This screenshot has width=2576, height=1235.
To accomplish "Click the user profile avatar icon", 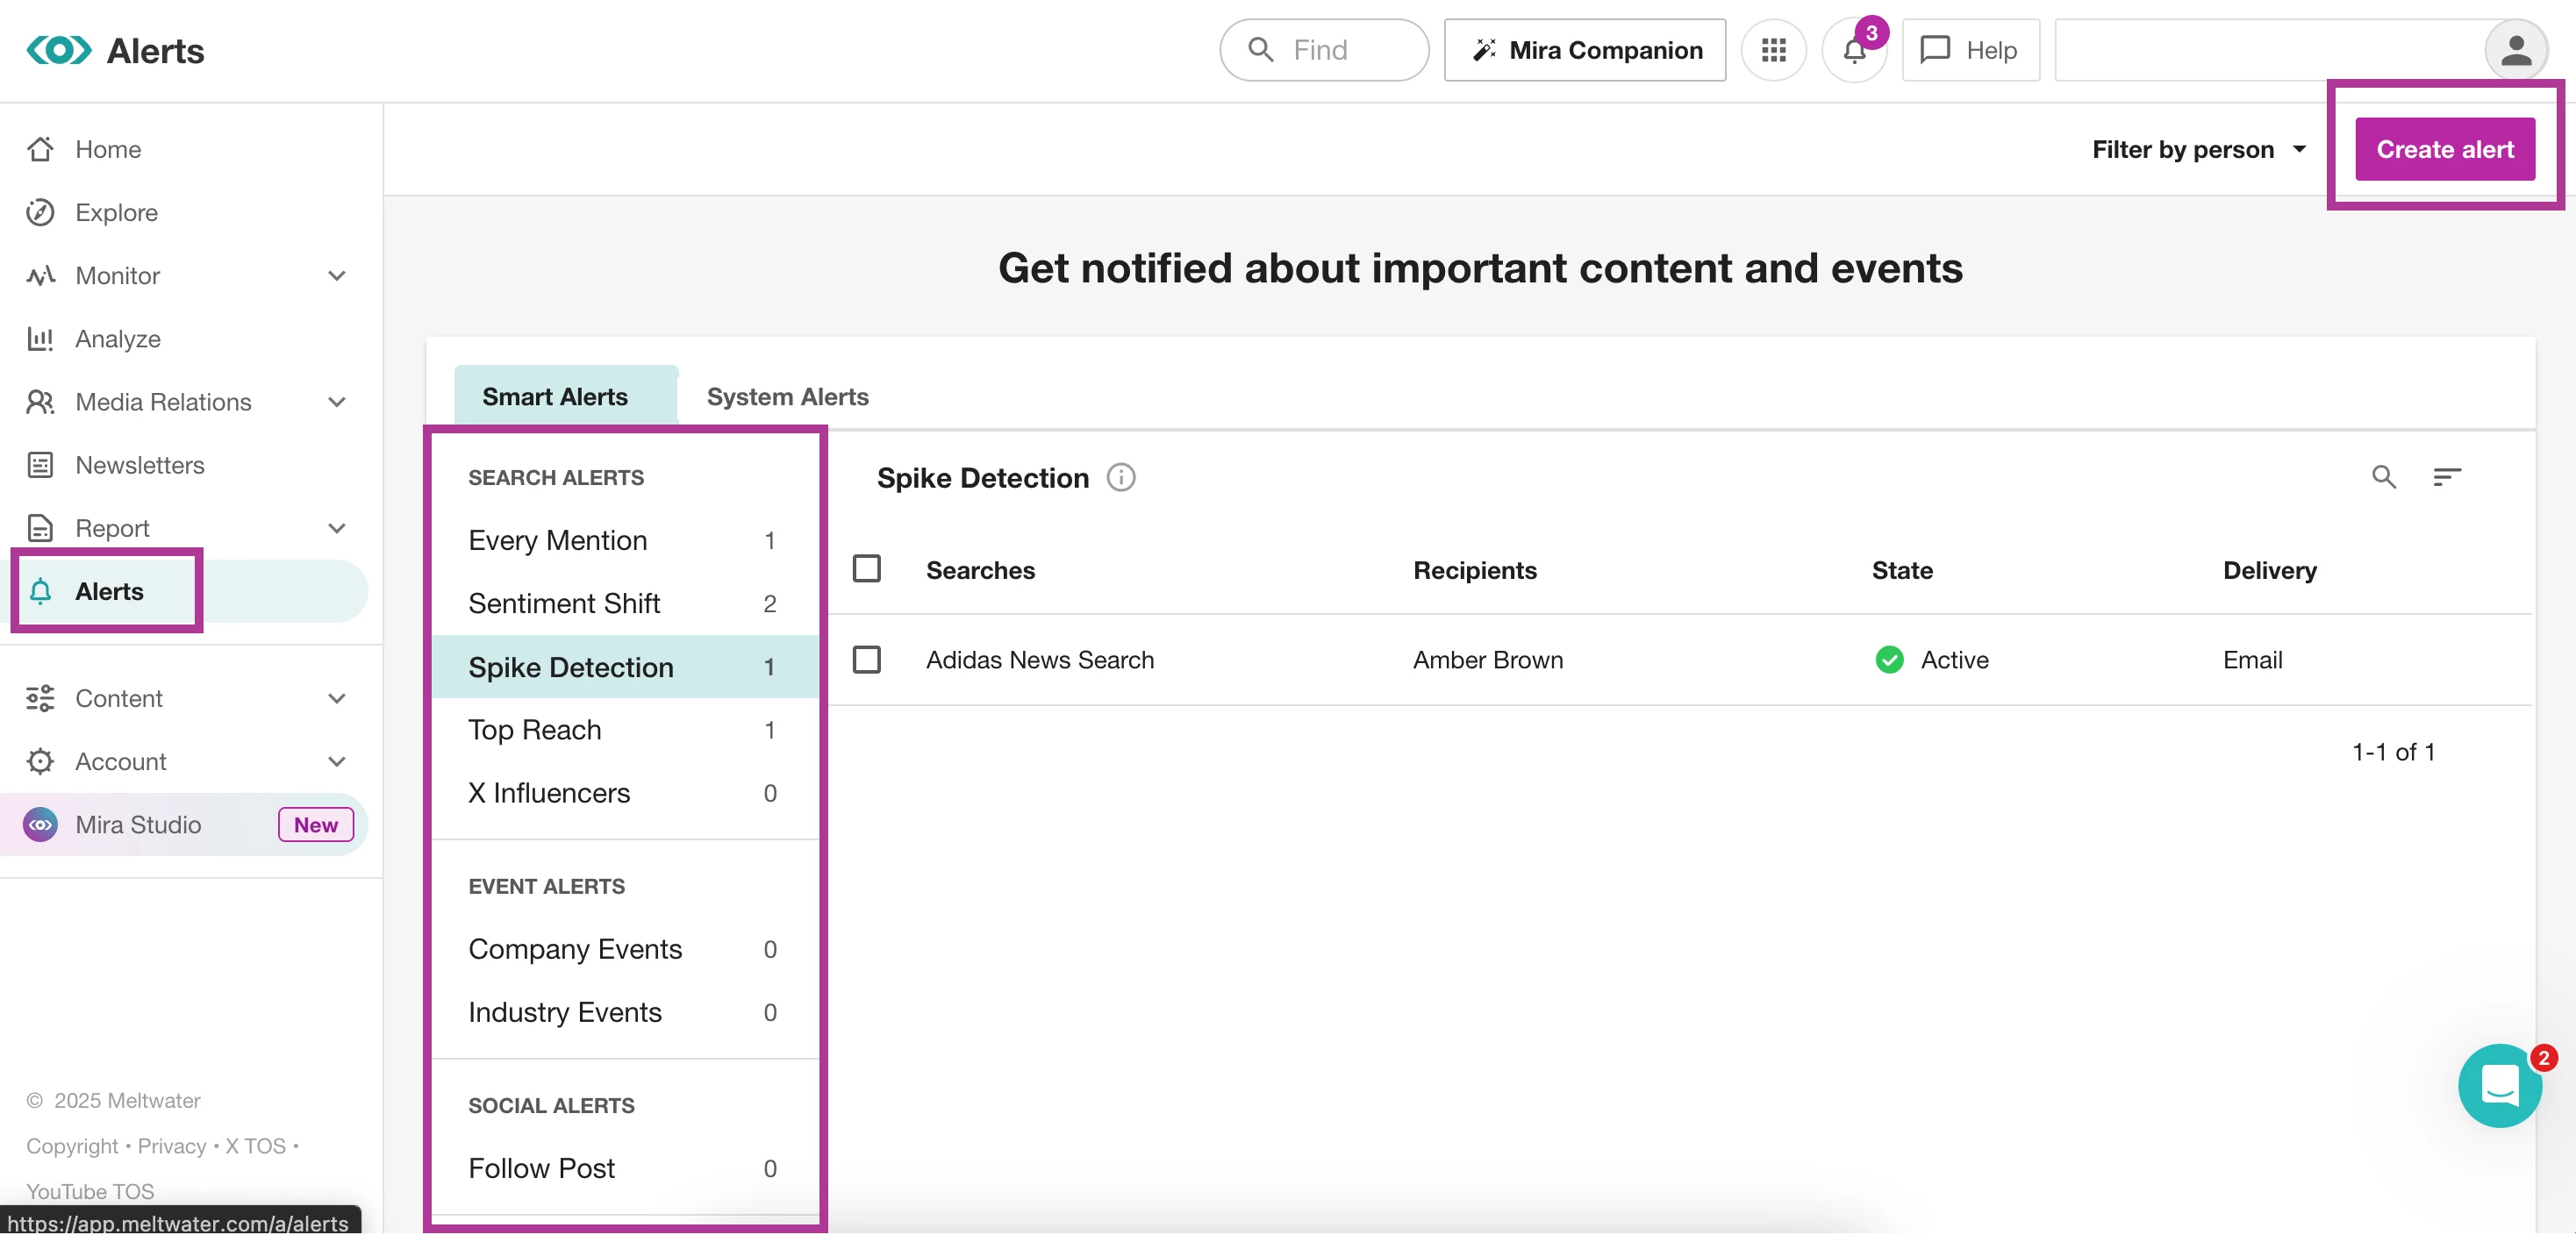I will point(2515,50).
